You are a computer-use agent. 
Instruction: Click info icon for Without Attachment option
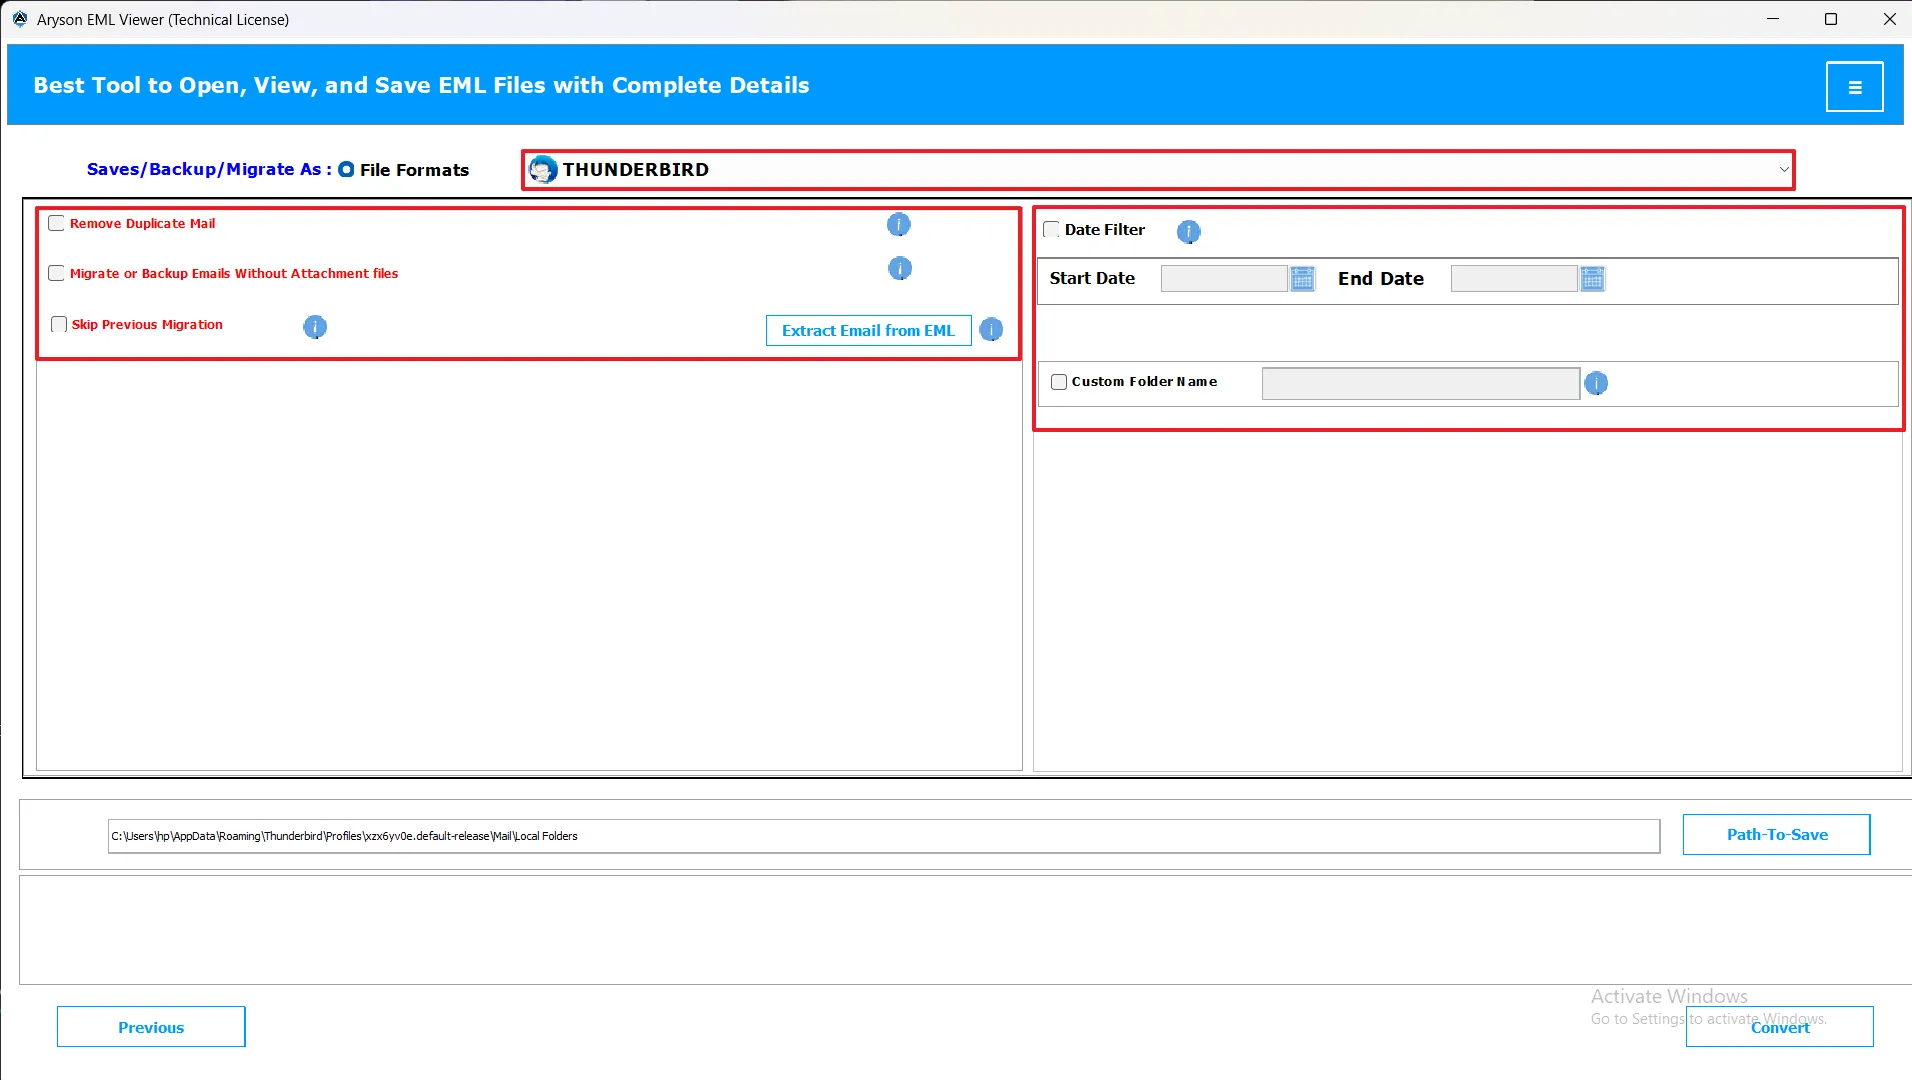tap(899, 269)
